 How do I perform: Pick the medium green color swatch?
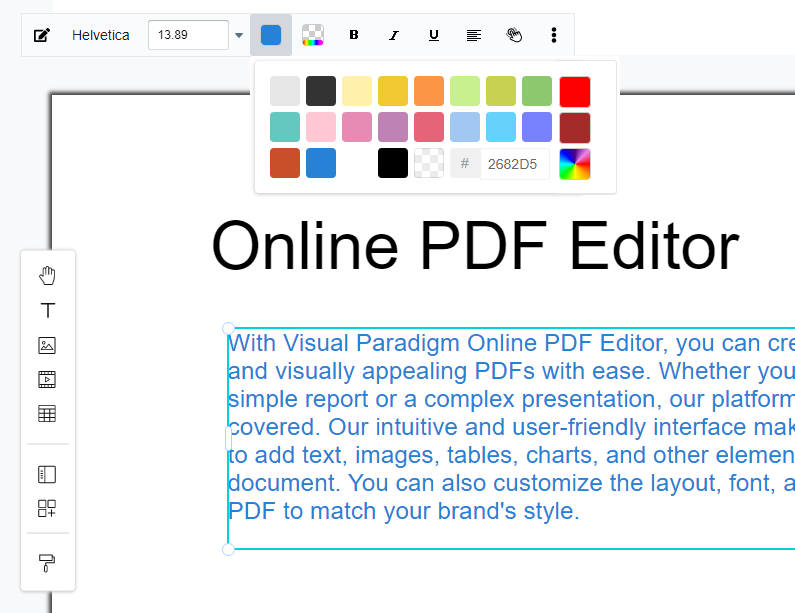537,91
